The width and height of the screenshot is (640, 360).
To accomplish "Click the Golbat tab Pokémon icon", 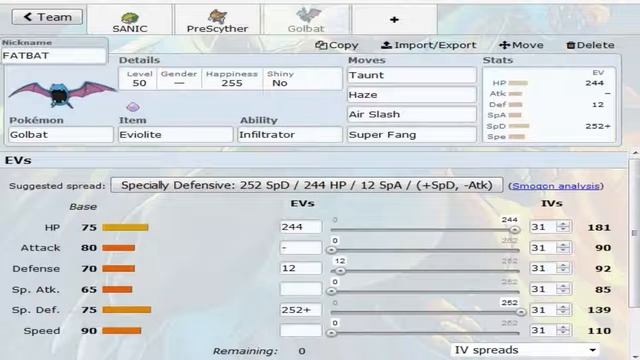I will [x=308, y=16].
